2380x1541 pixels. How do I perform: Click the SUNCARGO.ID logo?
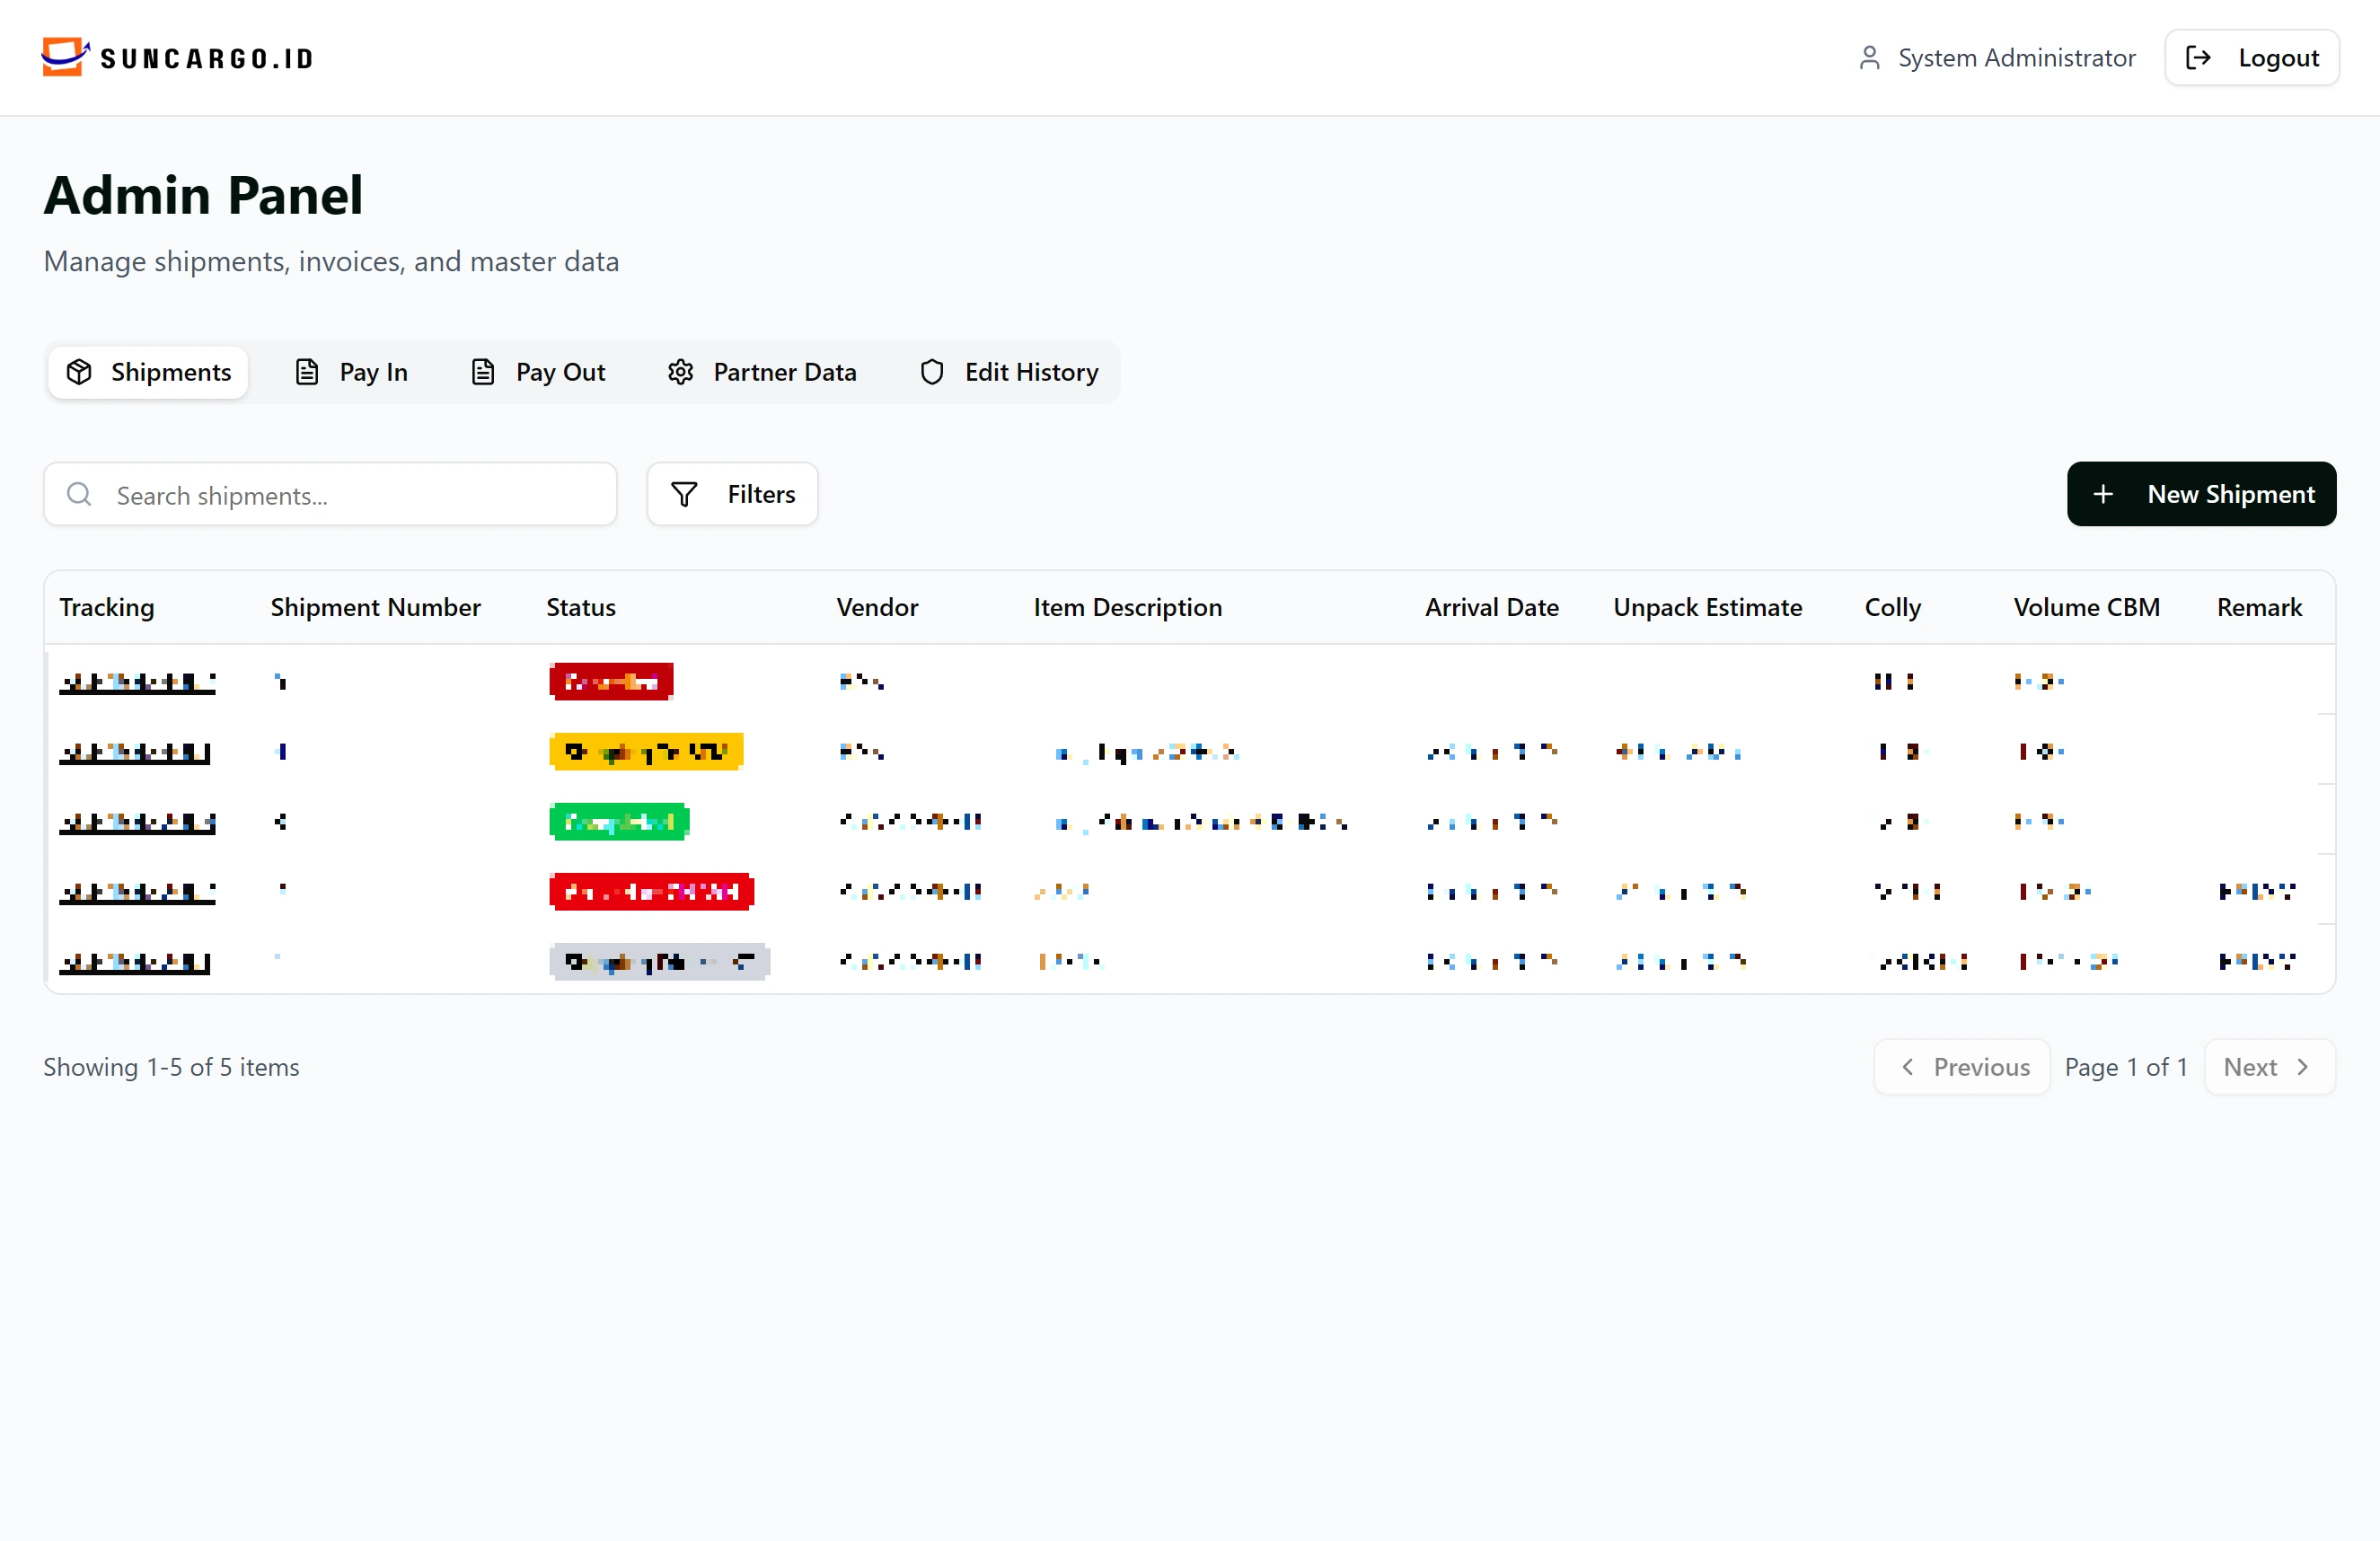coord(178,57)
